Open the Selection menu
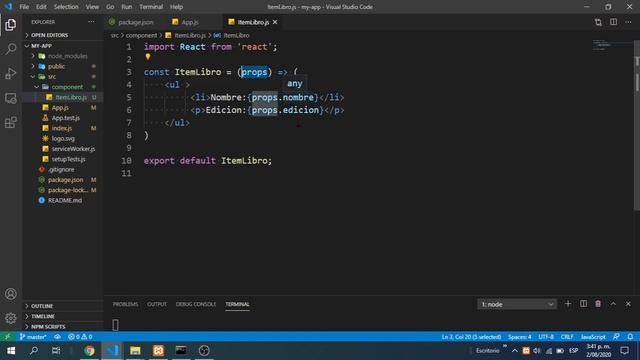This screenshot has height=360, width=640. pos(66,7)
